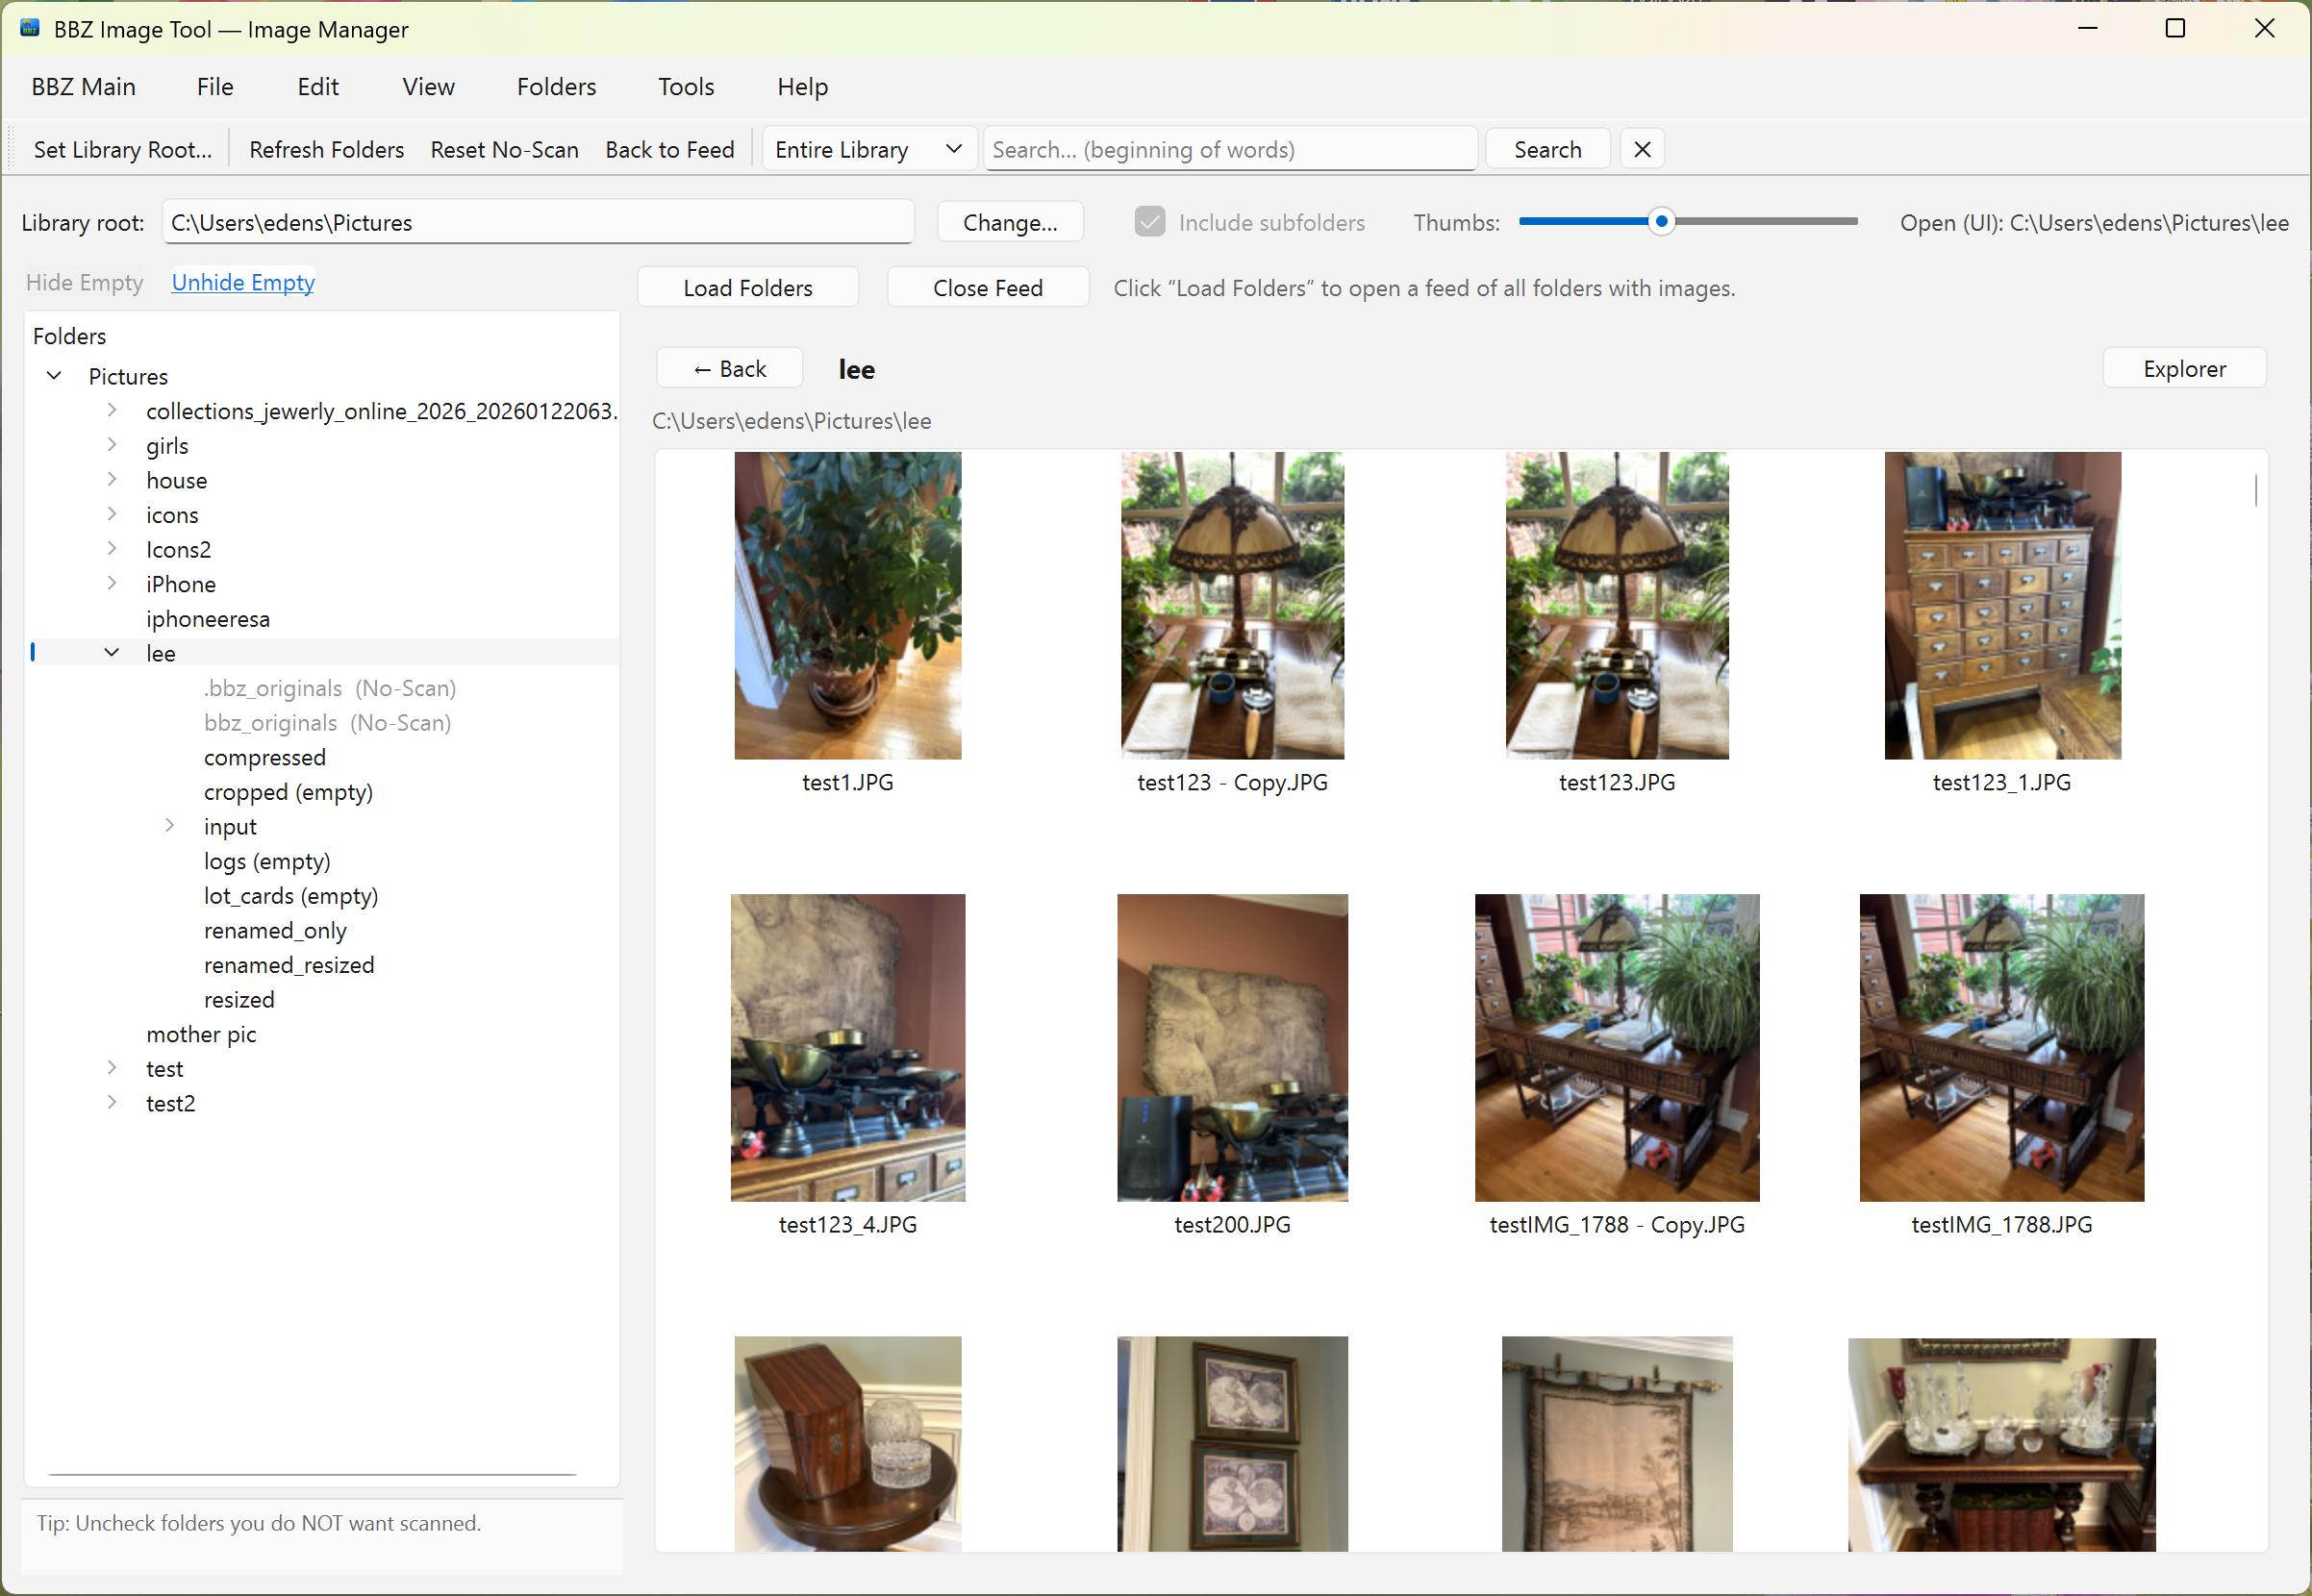
Task: Expand the Icons2 folder chevron
Action: click(x=112, y=549)
